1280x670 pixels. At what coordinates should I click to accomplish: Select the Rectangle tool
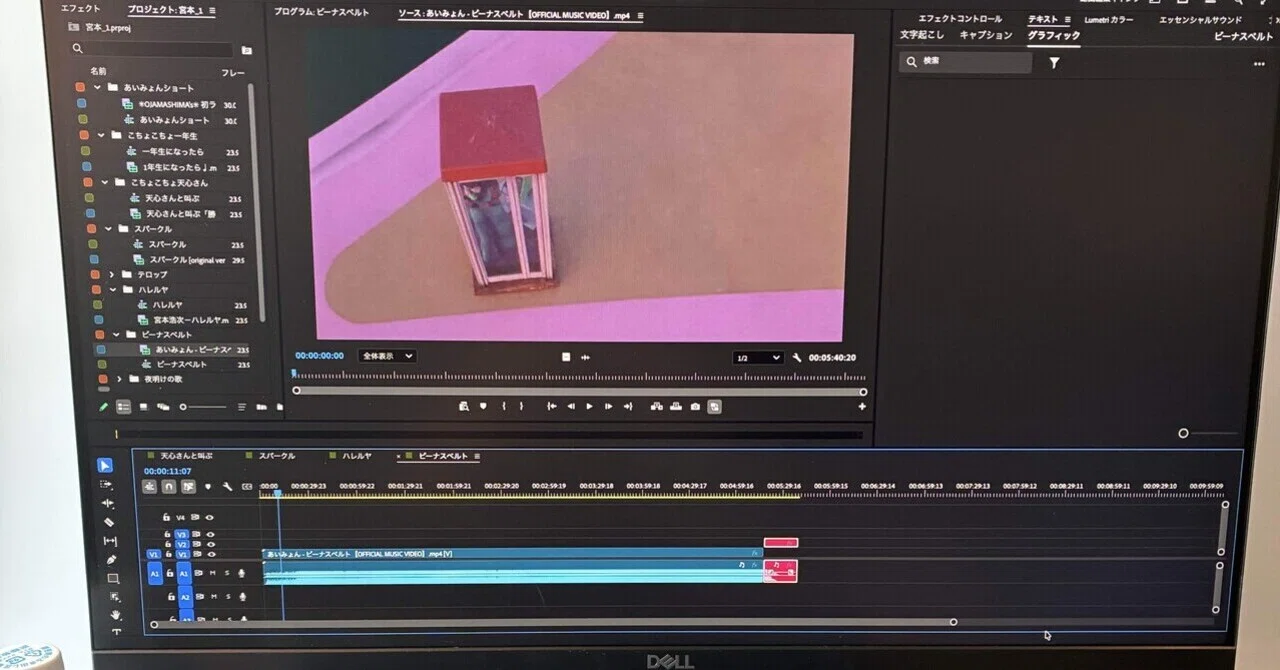[113, 578]
